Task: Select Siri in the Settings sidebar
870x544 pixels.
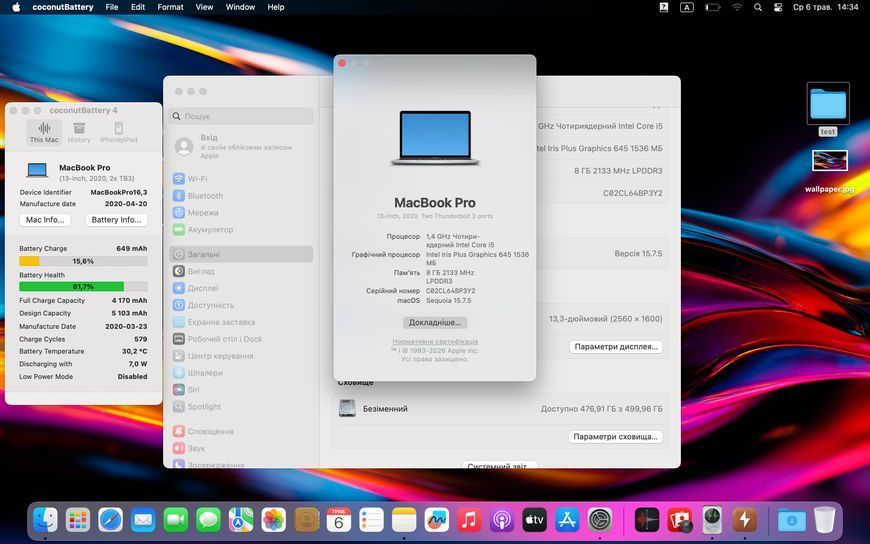Action: [x=241, y=390]
